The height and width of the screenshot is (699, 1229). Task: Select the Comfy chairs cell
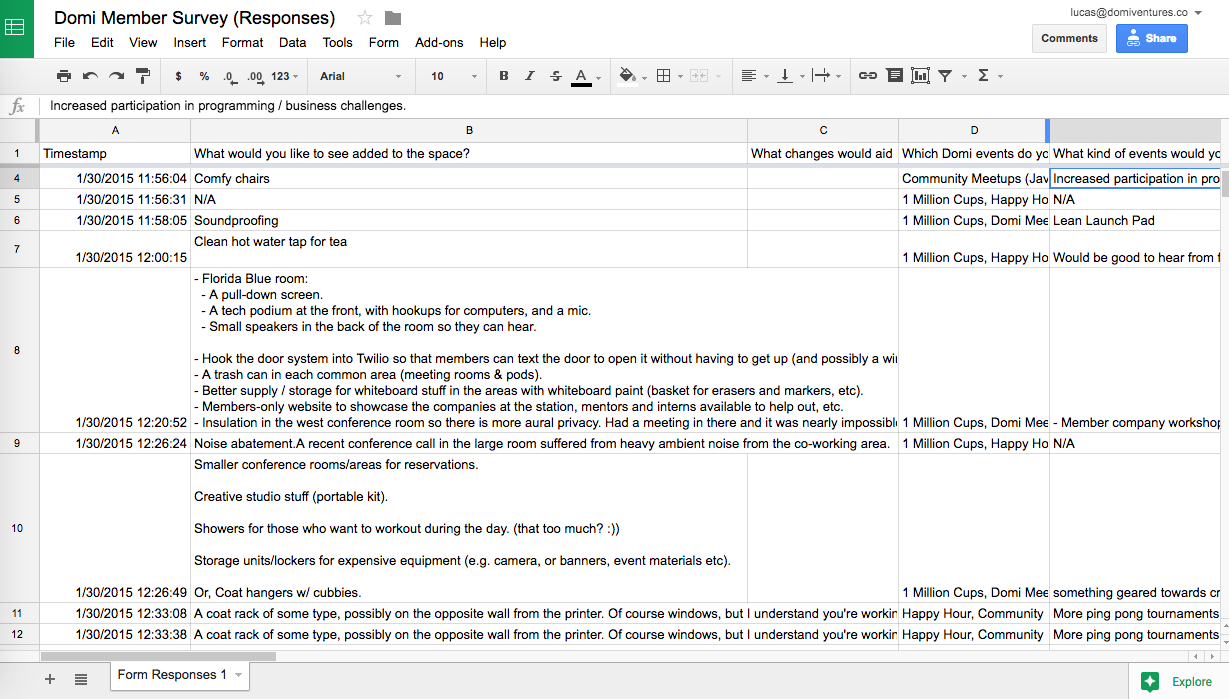469,178
